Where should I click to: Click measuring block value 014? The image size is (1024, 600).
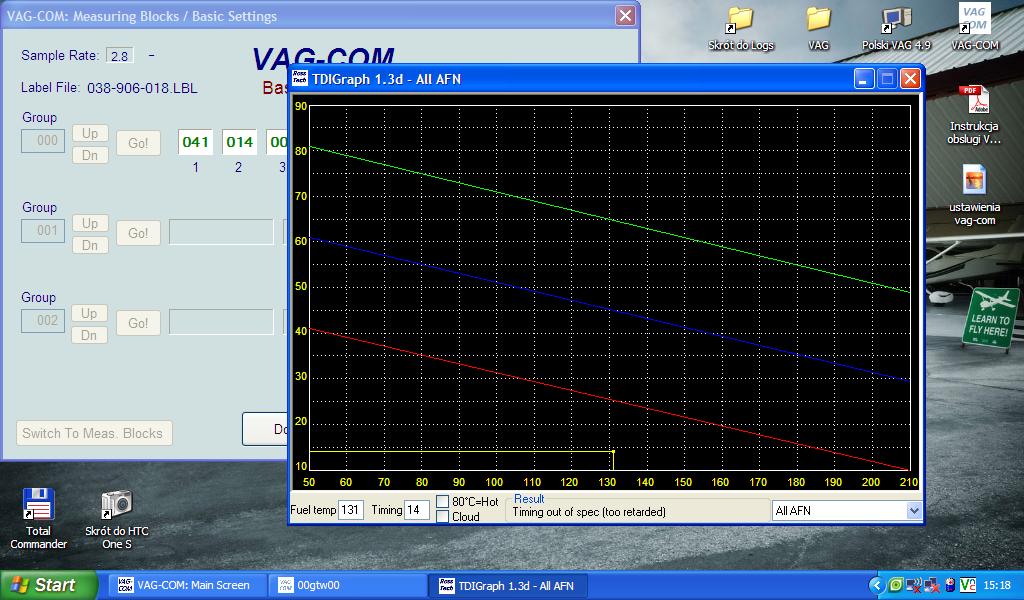coord(240,142)
